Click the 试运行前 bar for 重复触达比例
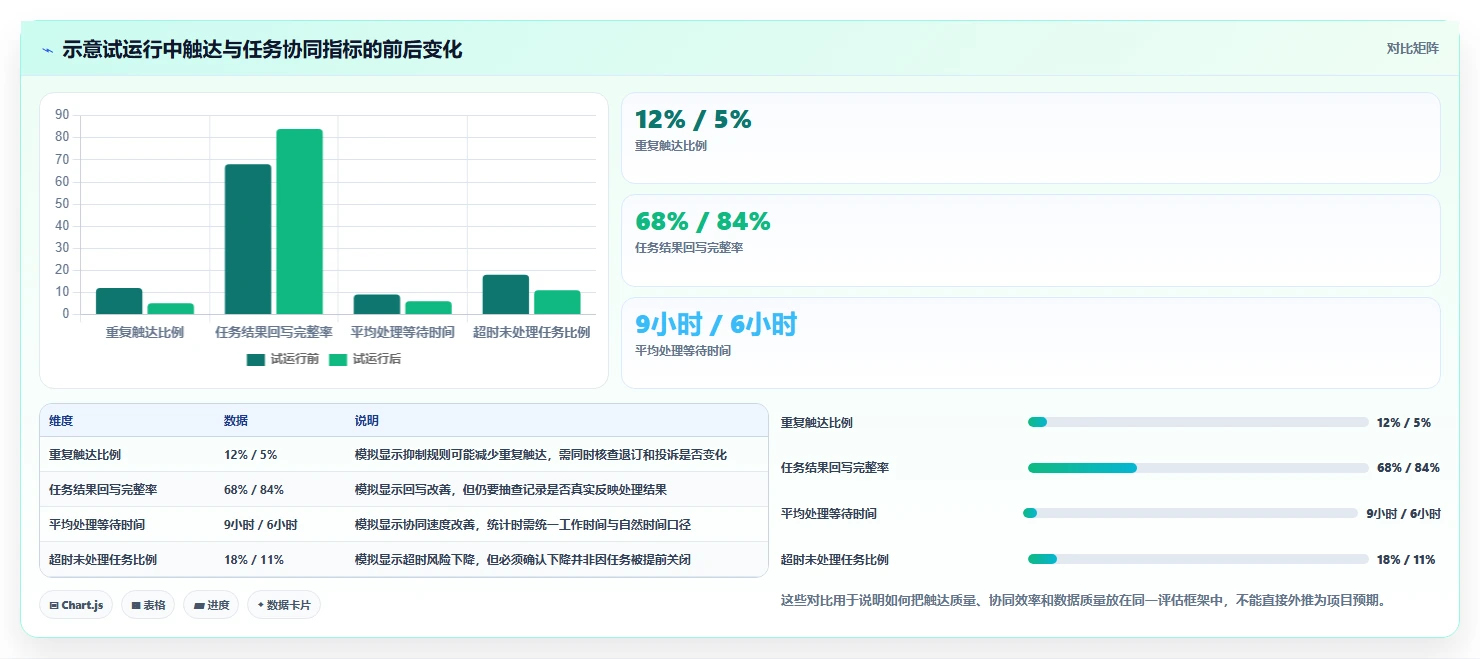Viewport: 1480px width, 659px height. (119, 301)
